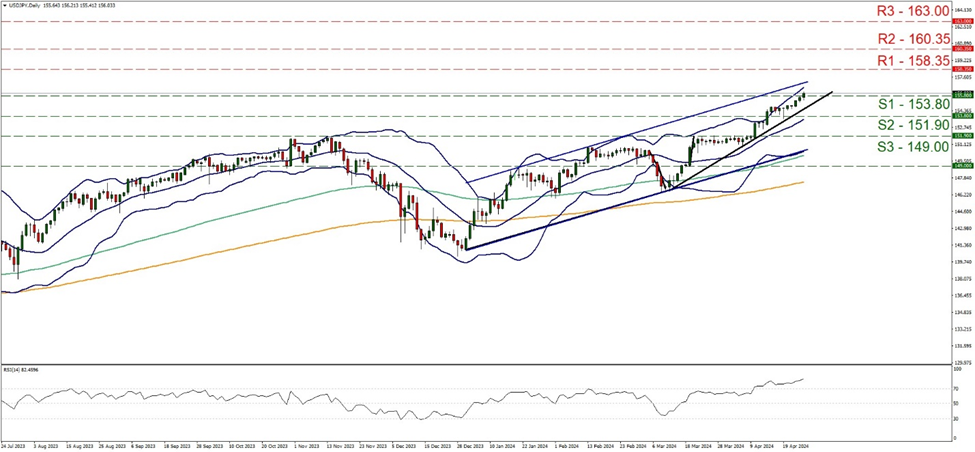Click the green 149.000 price tag on axis
975x452 pixels.
tap(962, 166)
